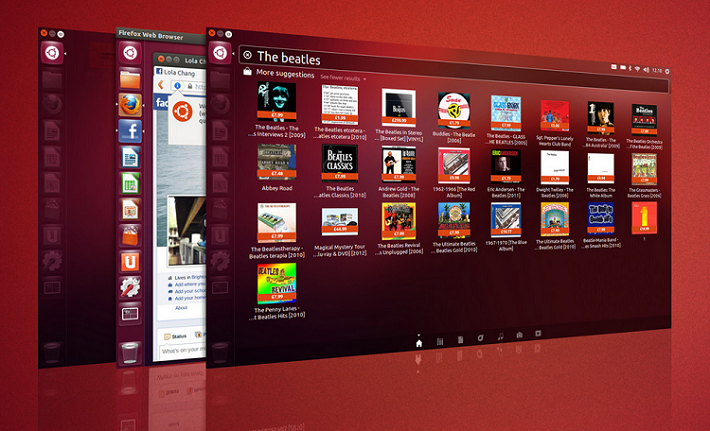
Task: Clear the Dash search with the circled X
Action: (x=247, y=55)
